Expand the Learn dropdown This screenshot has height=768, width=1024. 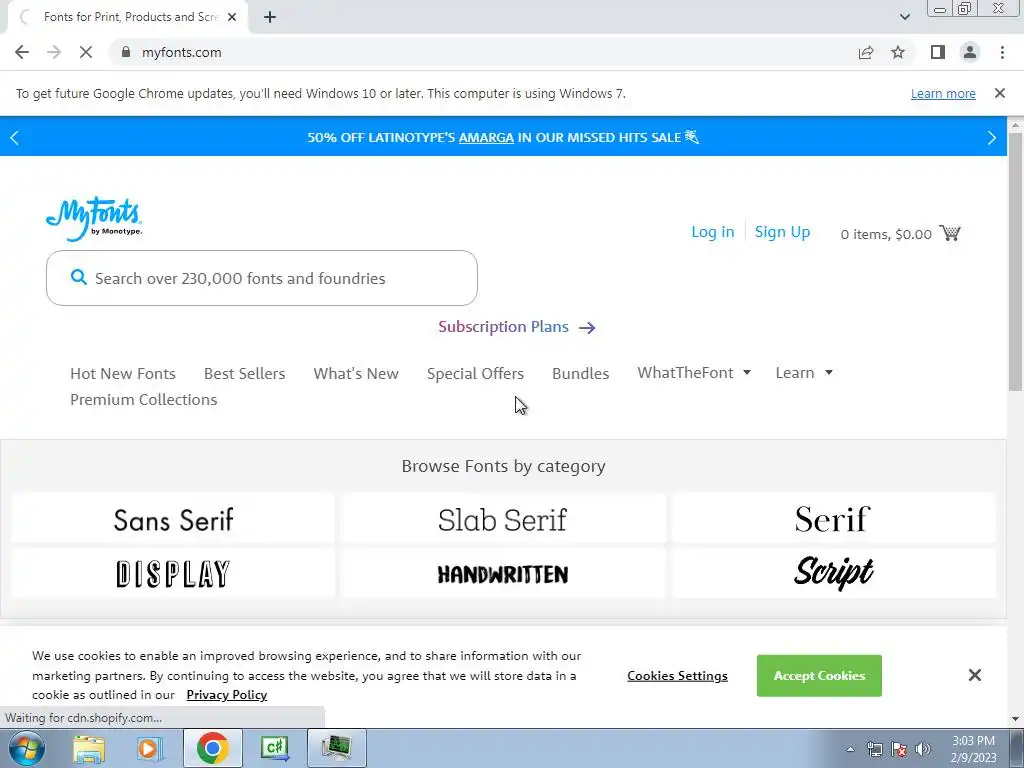click(804, 373)
